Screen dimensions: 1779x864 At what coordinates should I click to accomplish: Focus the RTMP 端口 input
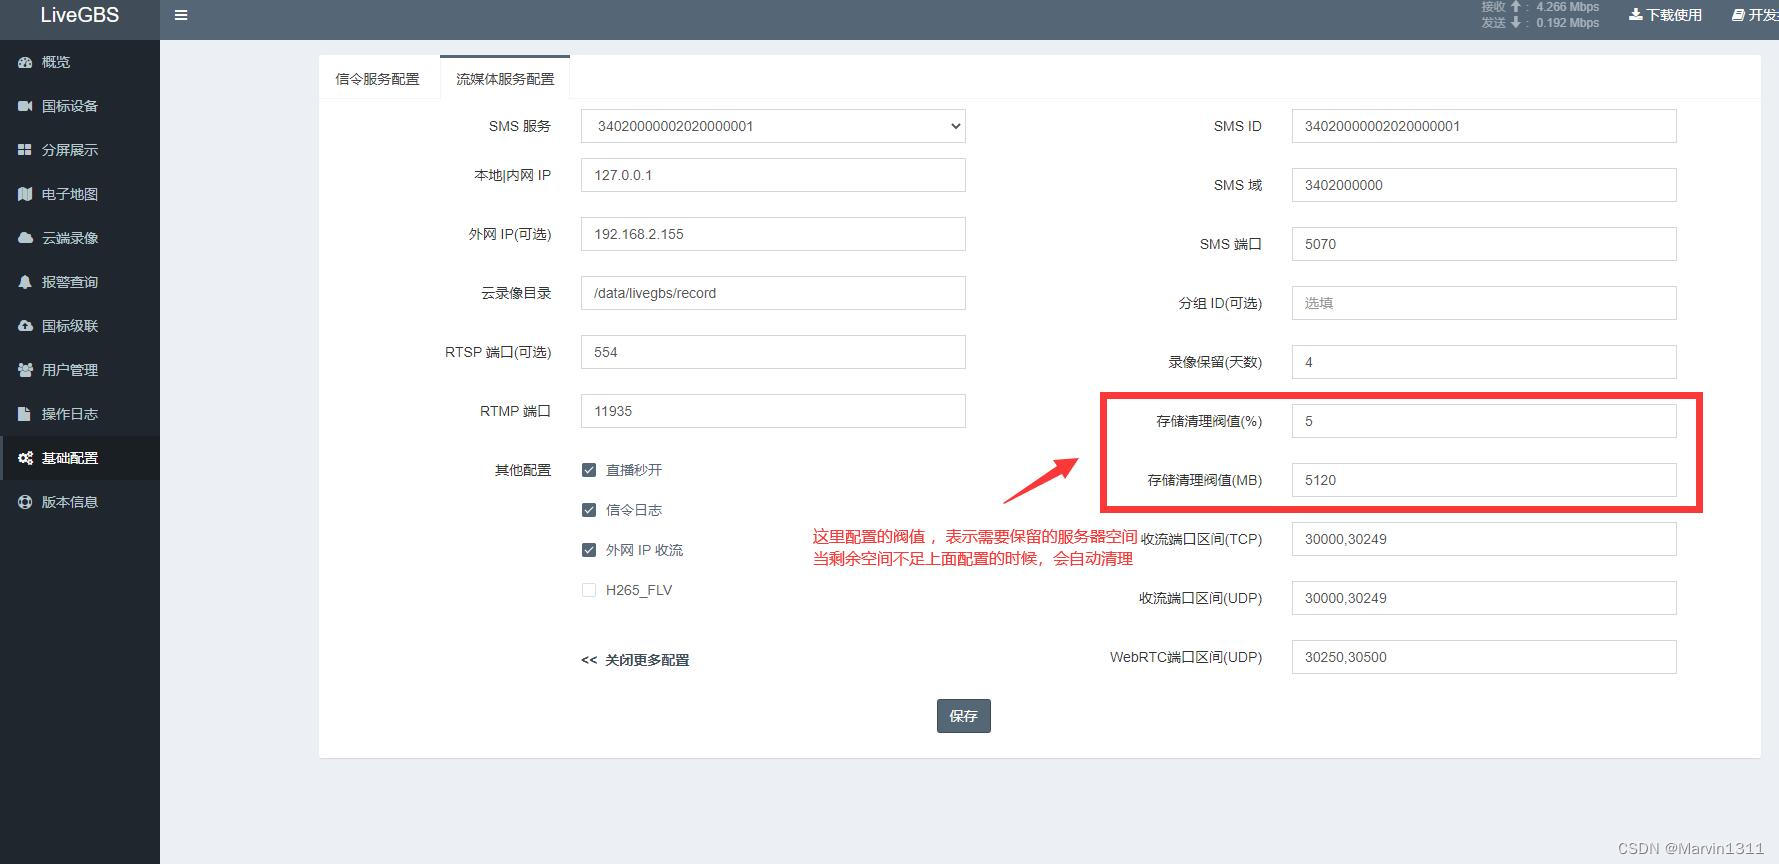773,411
